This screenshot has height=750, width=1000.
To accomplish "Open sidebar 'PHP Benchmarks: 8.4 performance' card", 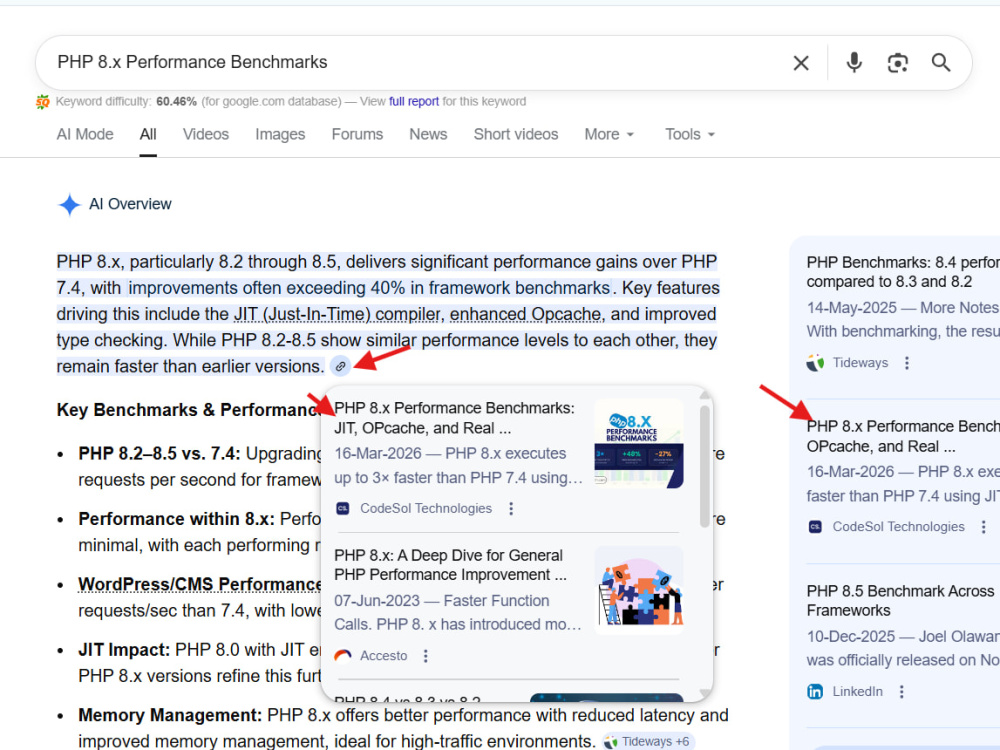I will click(x=902, y=272).
